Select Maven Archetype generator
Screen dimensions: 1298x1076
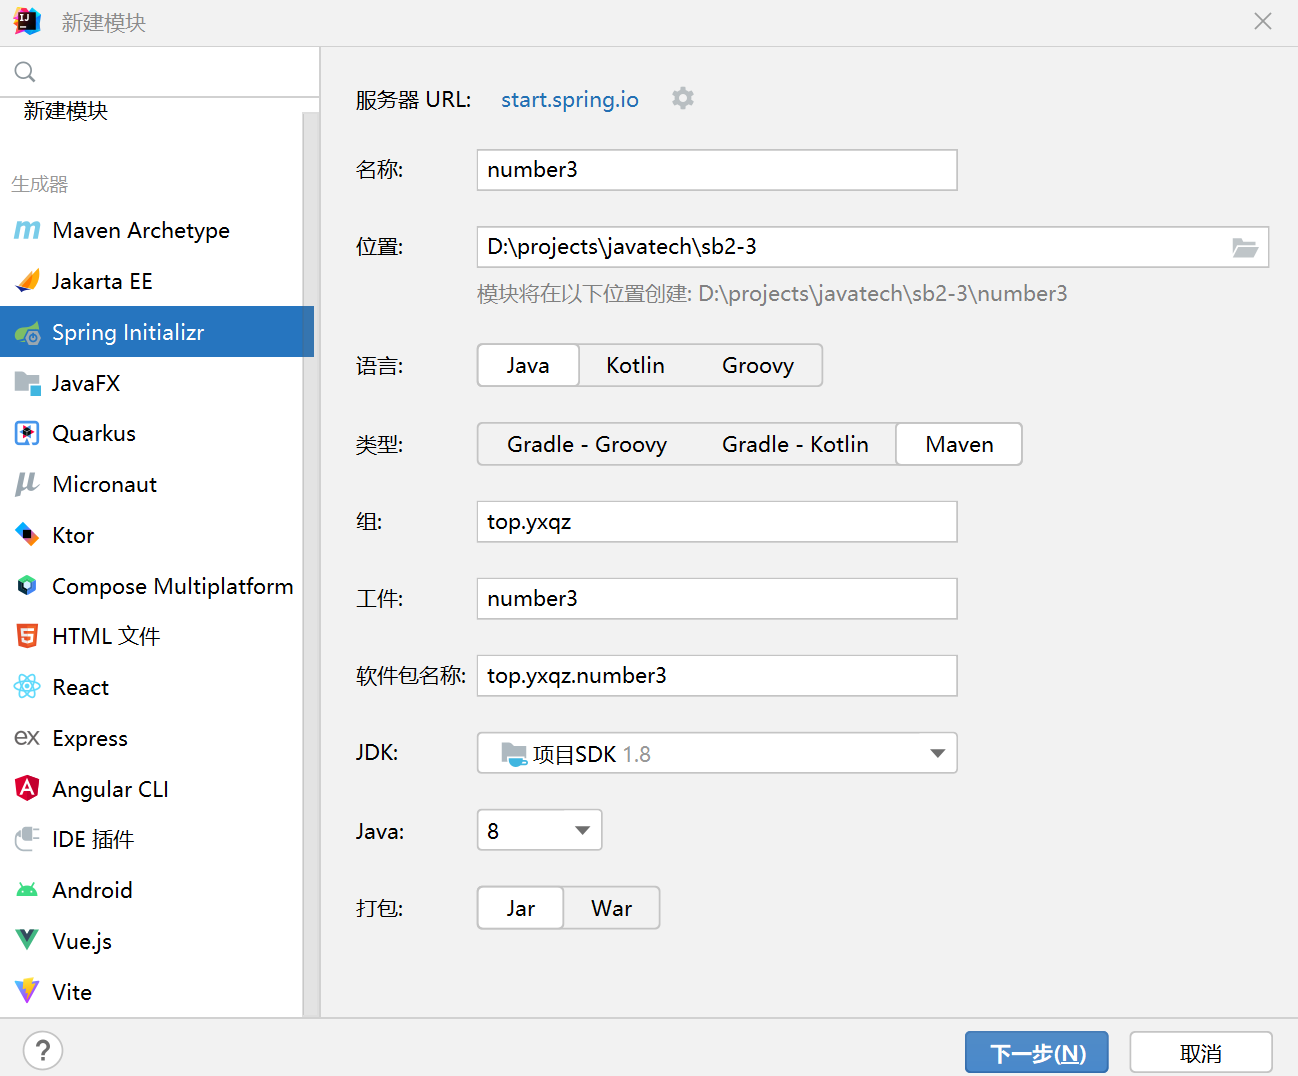[141, 231]
